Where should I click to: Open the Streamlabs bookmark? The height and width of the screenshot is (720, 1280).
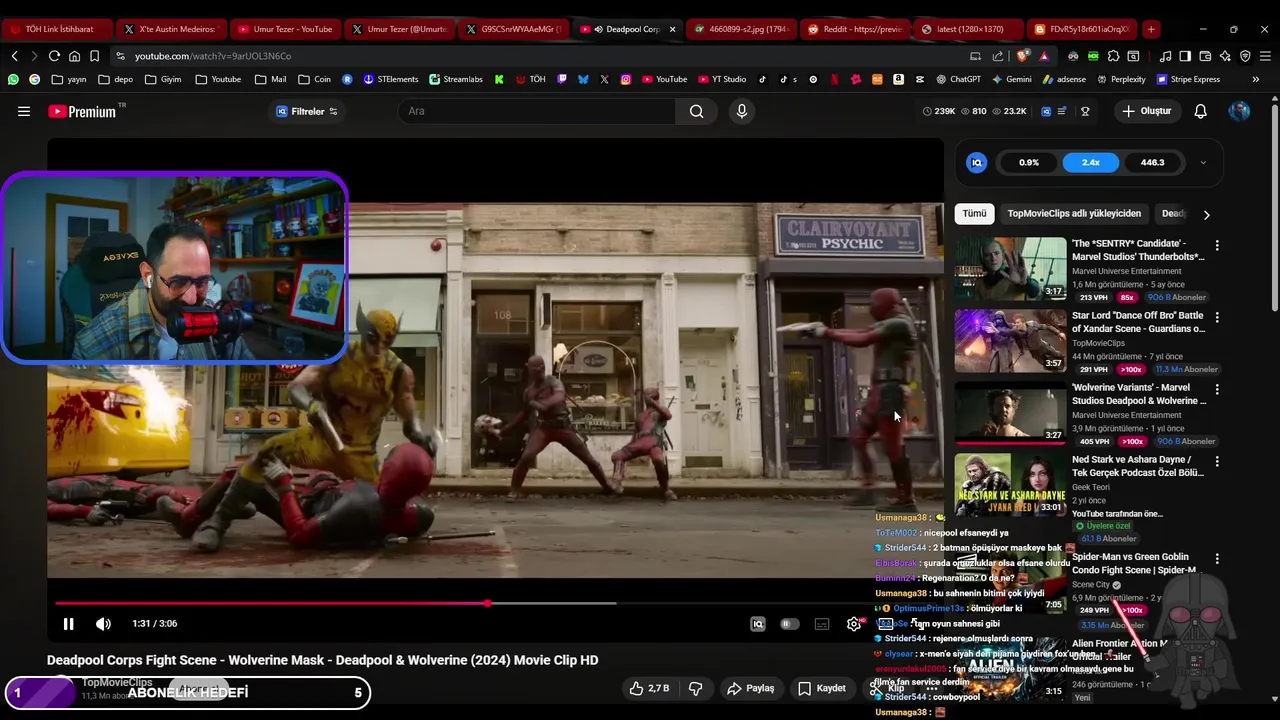click(x=456, y=79)
